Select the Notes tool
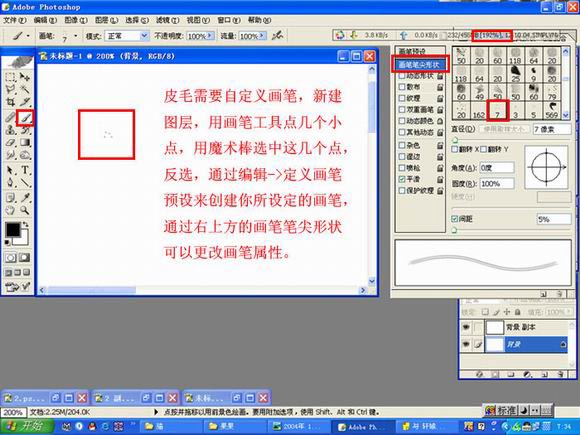 tap(10, 198)
